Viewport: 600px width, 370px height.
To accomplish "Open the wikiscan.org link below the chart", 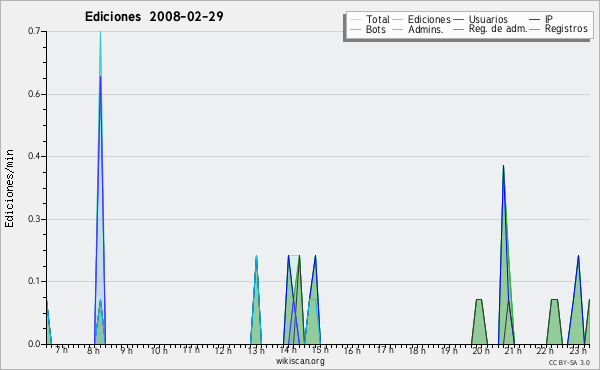I will [x=300, y=361].
